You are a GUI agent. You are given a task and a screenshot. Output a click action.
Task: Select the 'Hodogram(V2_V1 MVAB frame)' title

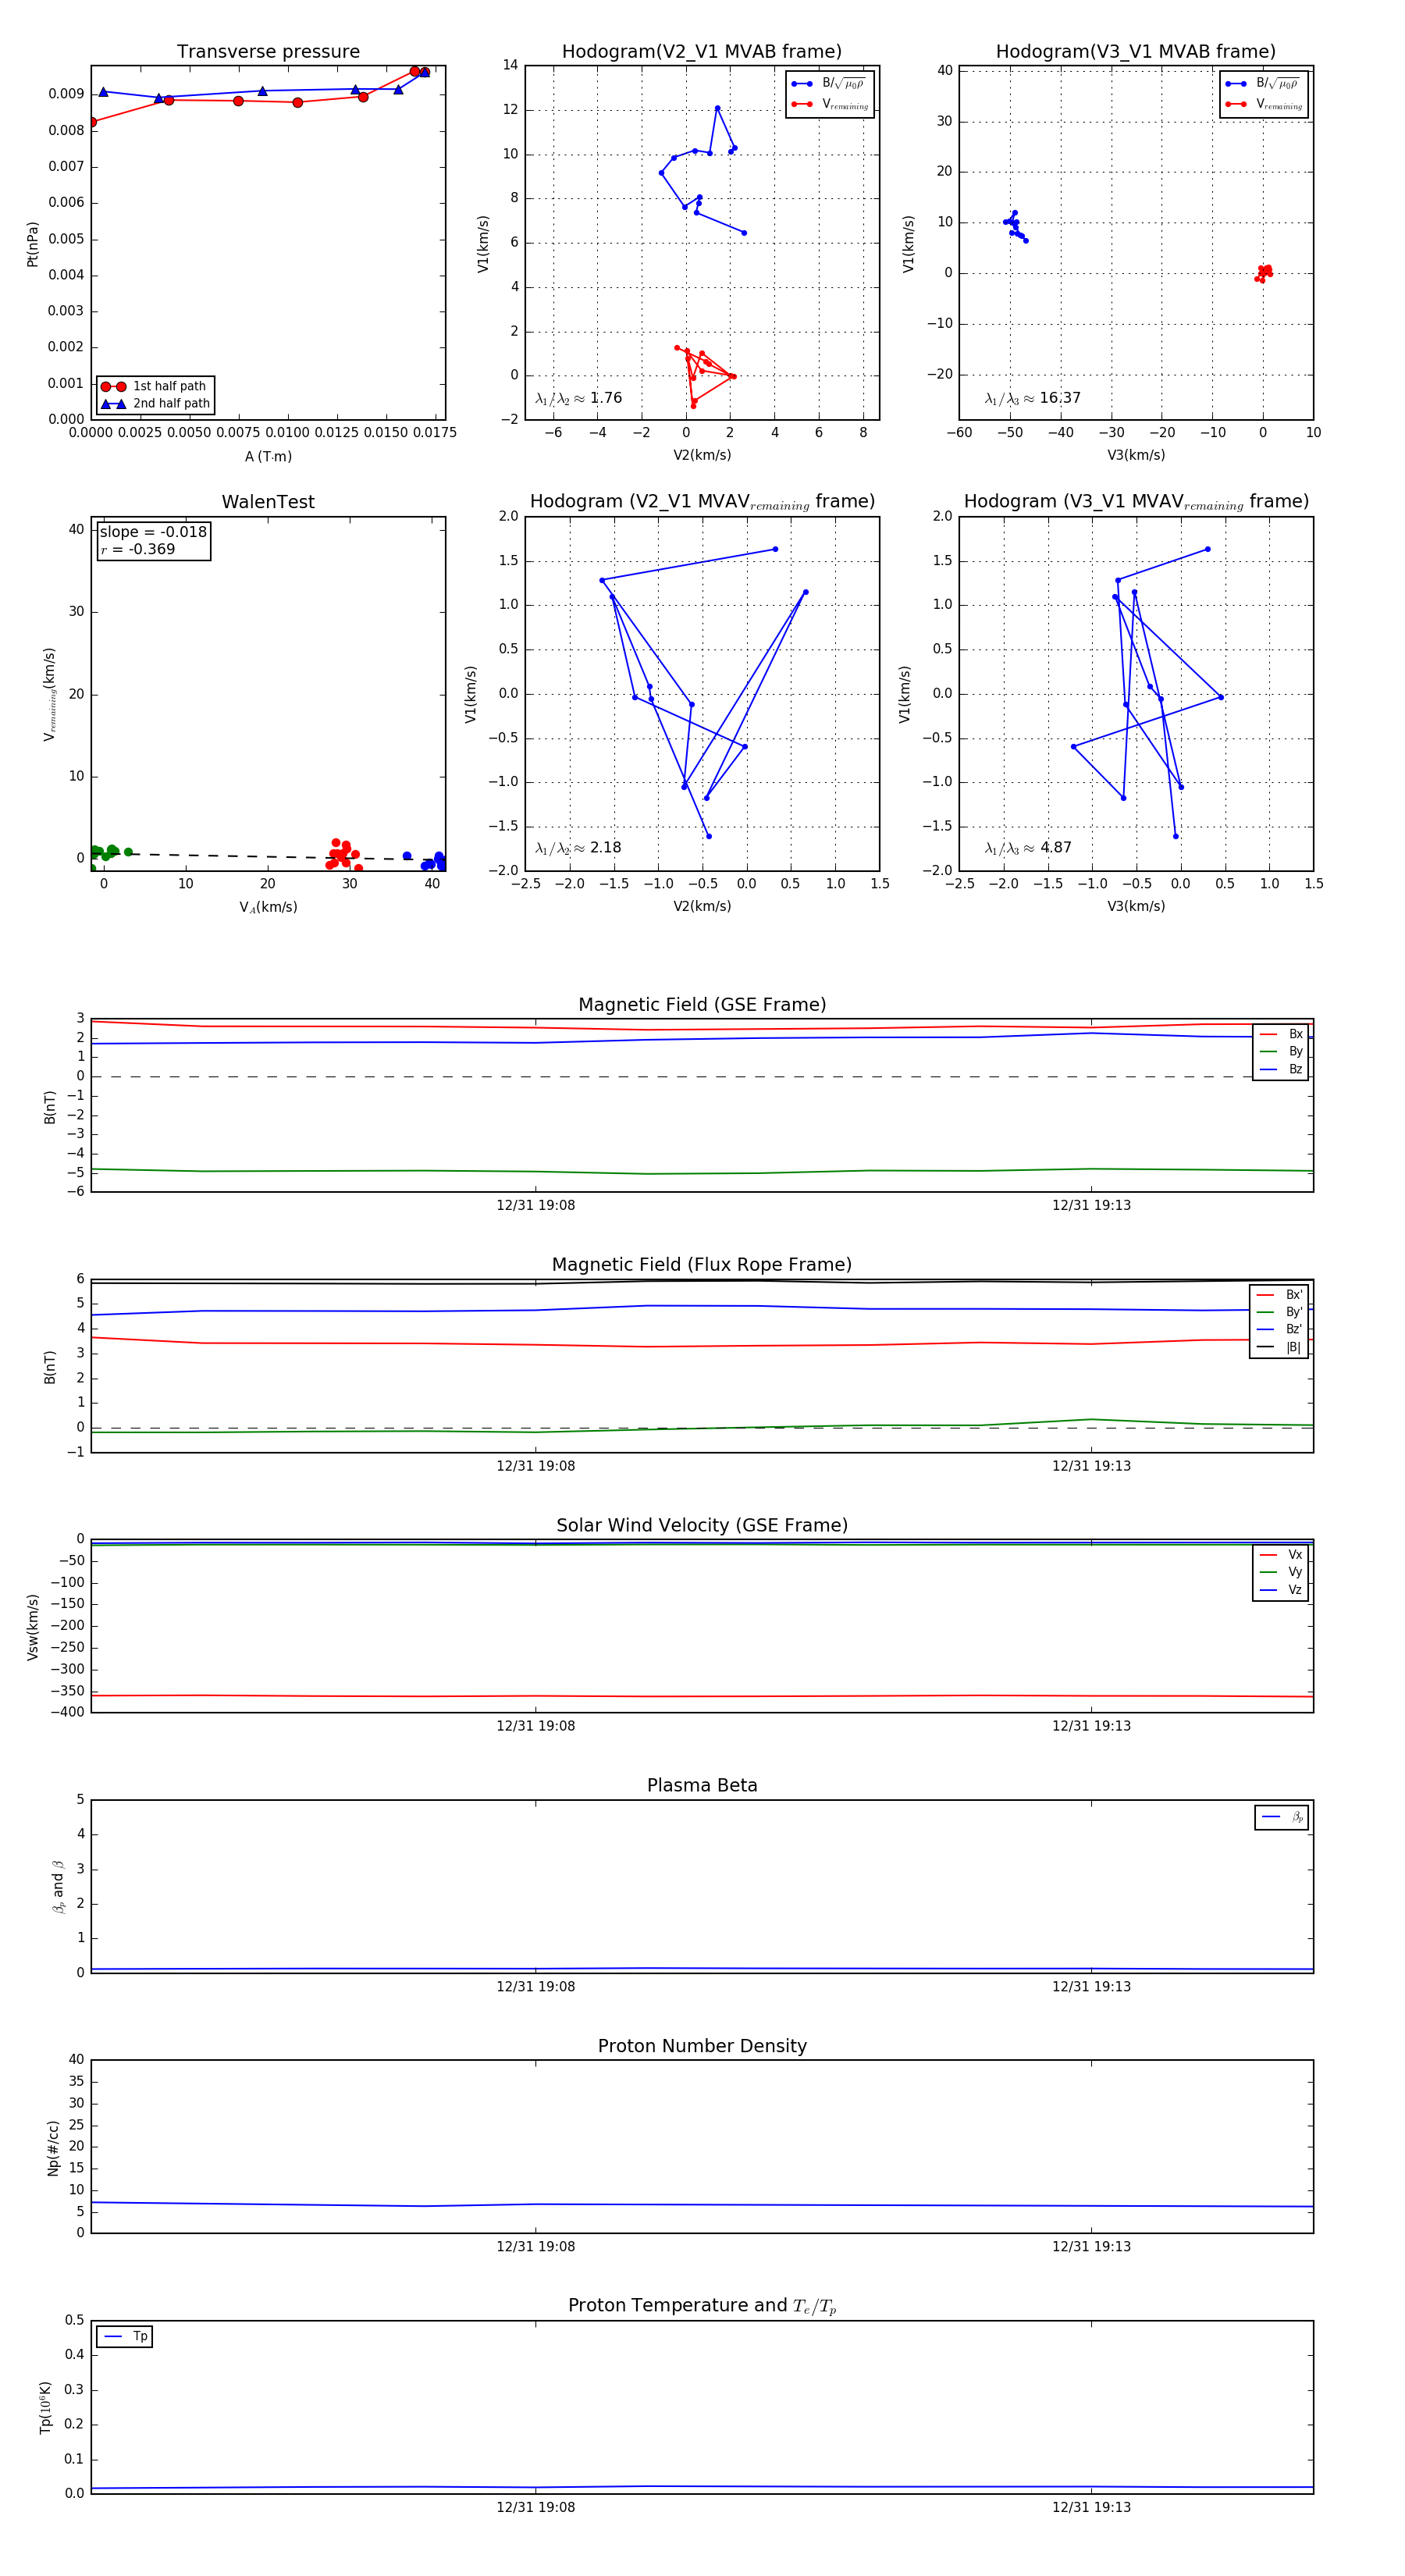tap(702, 52)
